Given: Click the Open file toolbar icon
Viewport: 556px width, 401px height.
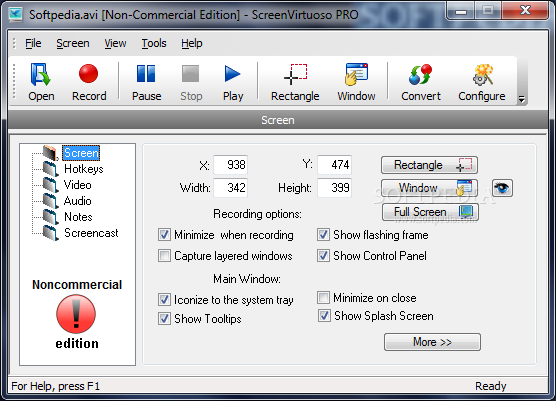Looking at the screenshot, I should 41,82.
